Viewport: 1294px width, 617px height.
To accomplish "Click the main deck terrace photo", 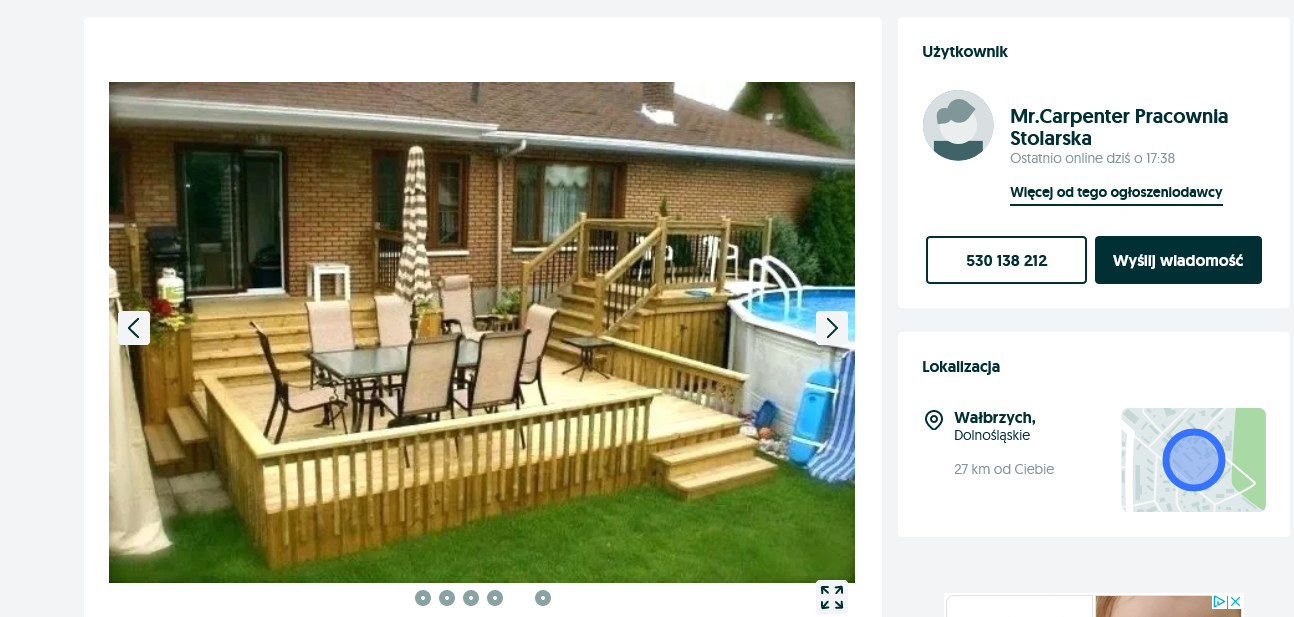I will pos(482,332).
